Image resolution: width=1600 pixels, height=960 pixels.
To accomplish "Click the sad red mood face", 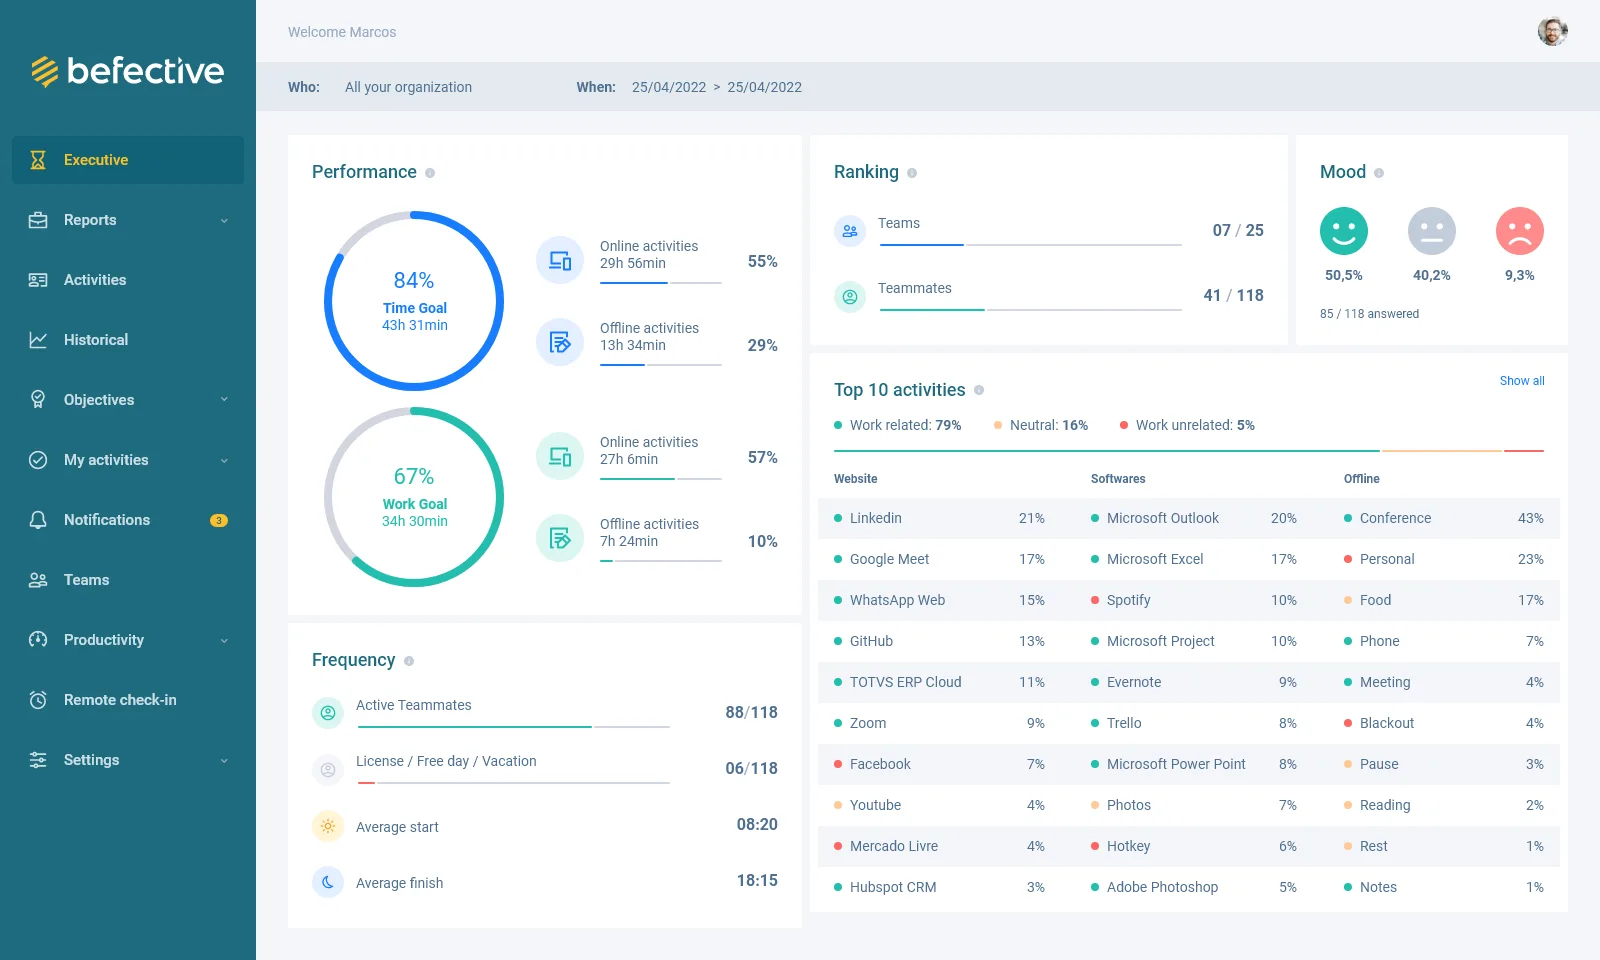I will (x=1519, y=231).
